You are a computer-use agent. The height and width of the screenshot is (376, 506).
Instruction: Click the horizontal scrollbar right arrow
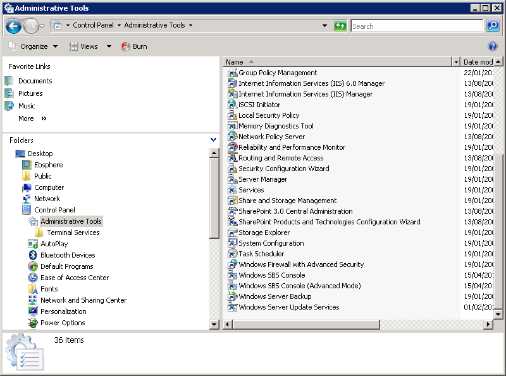488,324
